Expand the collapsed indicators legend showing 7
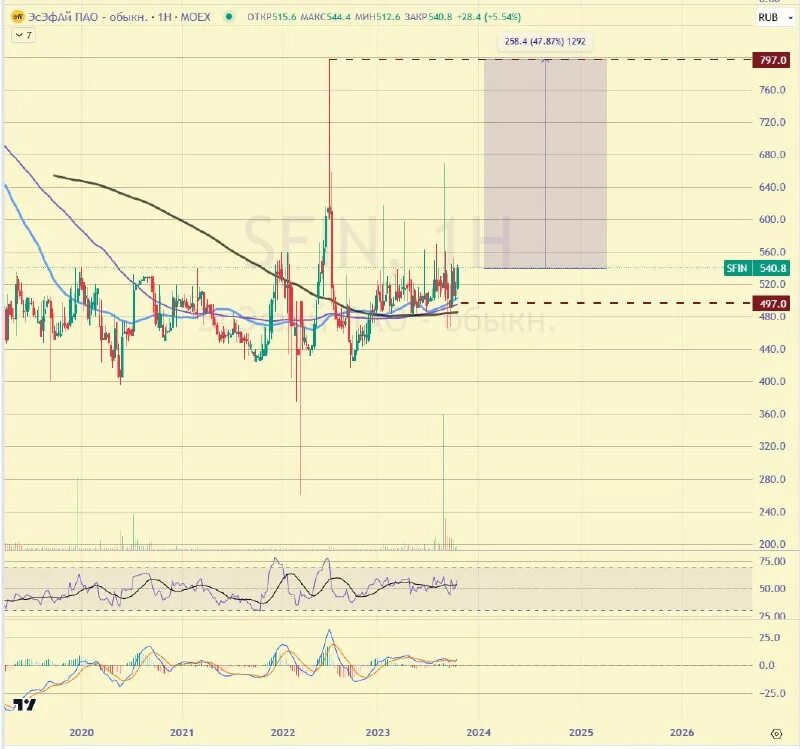 click(23, 35)
